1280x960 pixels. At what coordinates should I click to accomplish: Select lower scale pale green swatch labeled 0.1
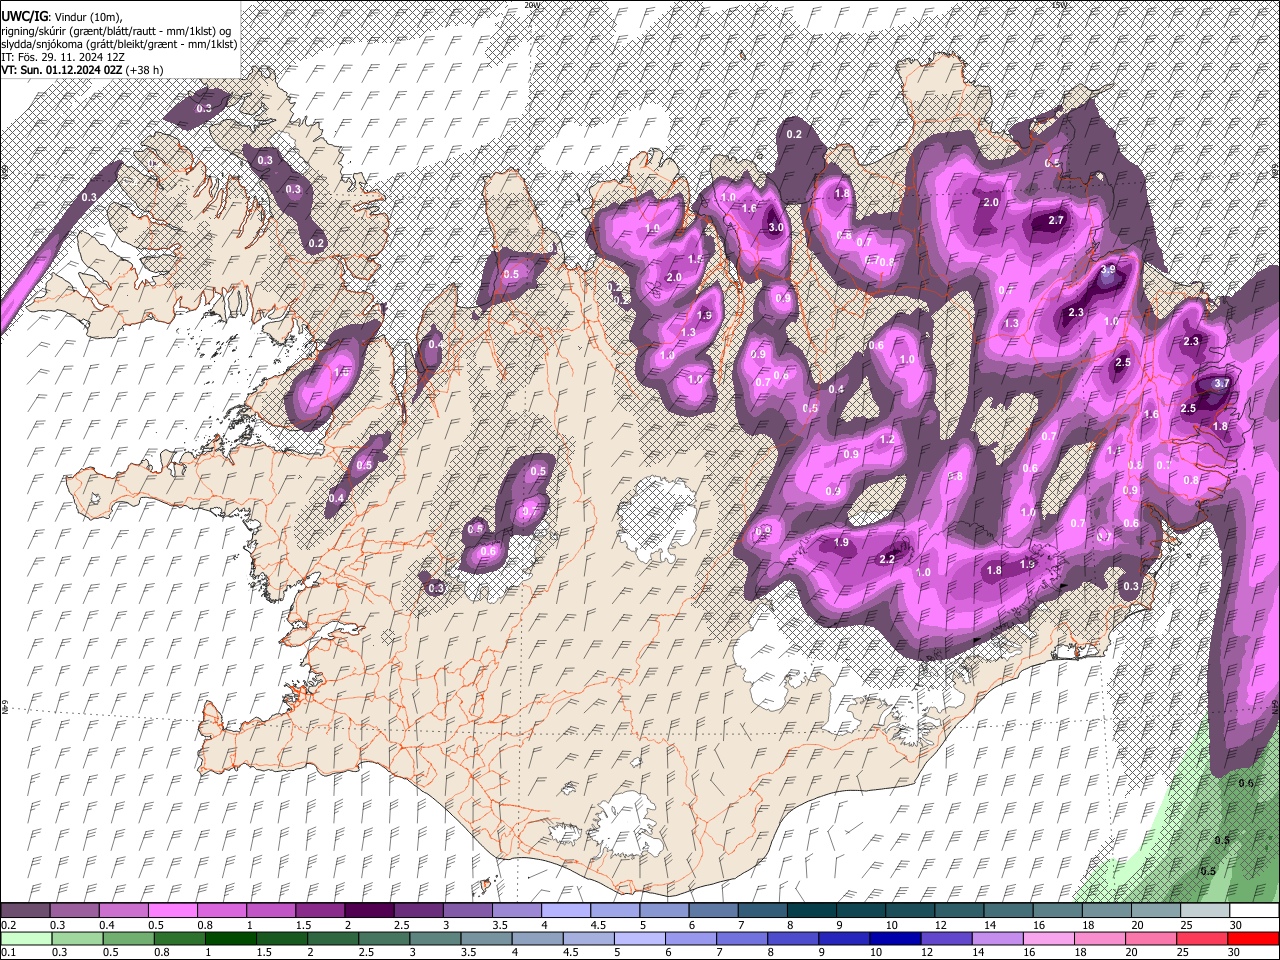click(25, 938)
